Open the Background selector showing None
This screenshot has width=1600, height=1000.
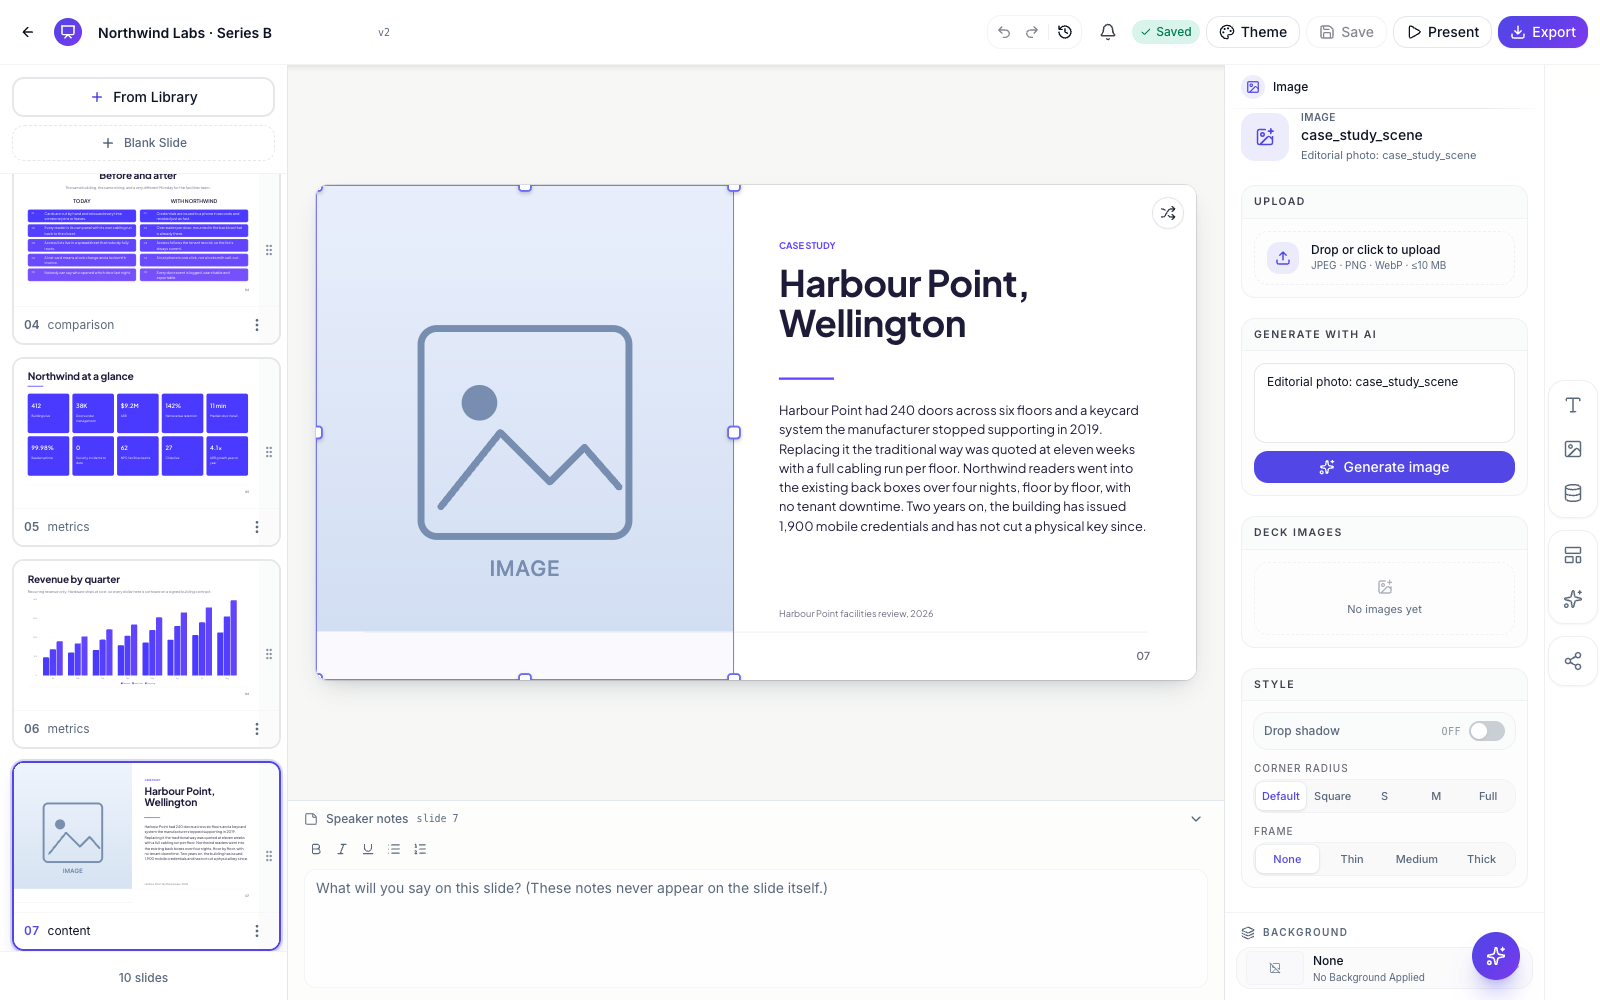[x=1384, y=968]
